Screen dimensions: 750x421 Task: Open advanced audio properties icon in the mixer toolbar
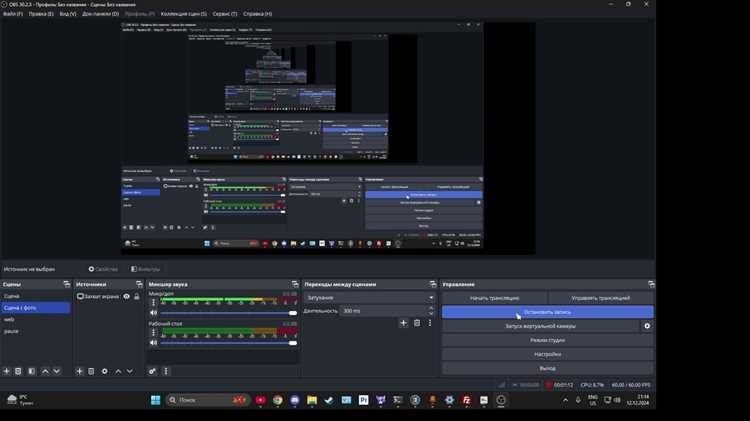pos(152,371)
